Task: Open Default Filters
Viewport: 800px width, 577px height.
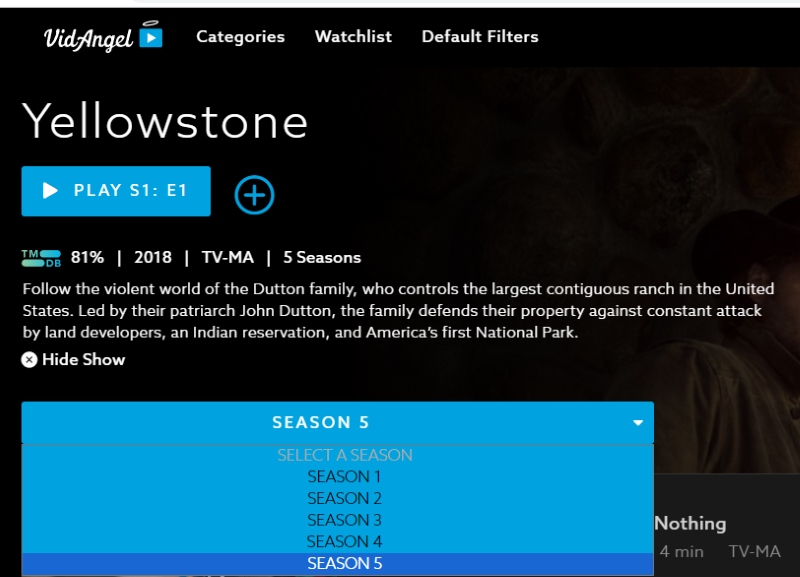Action: pyautogui.click(x=480, y=36)
